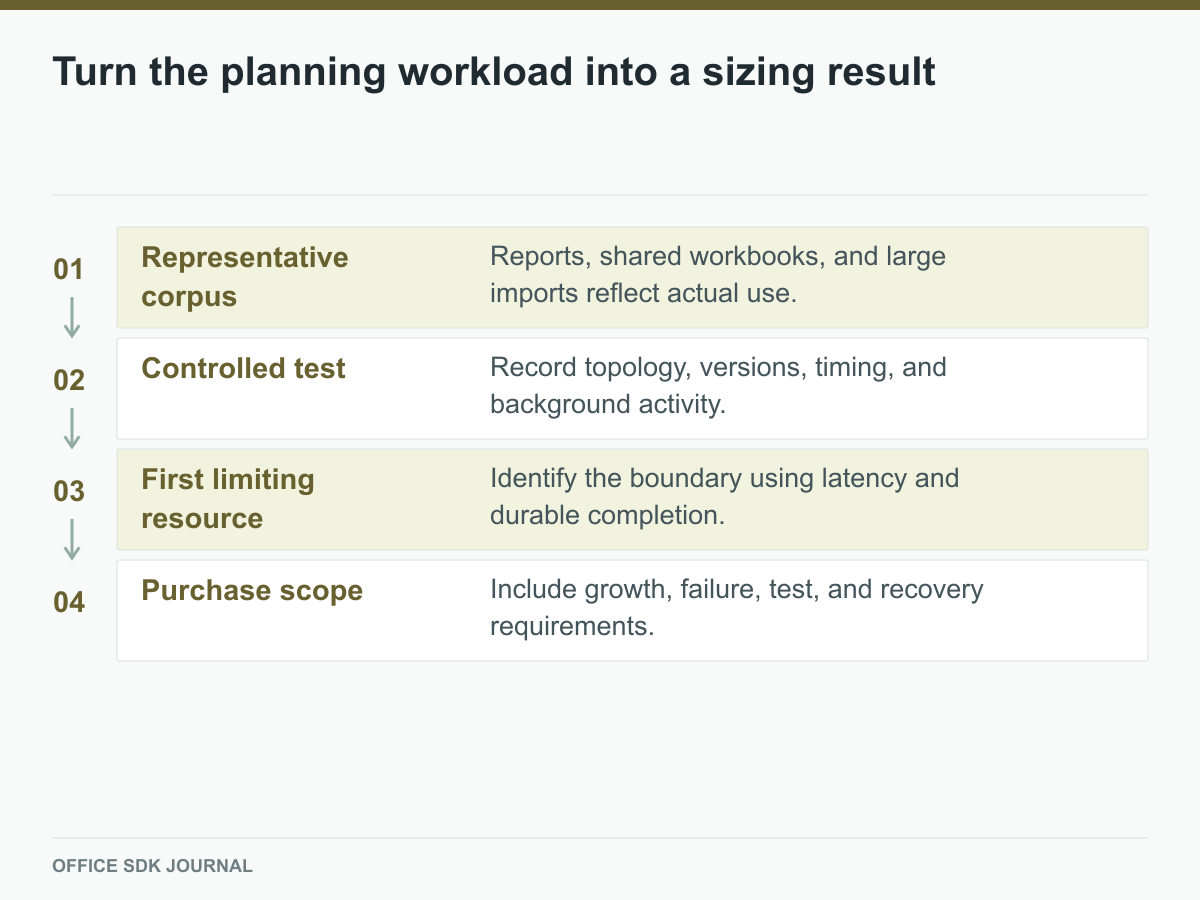
Task: Click the olive top border bar
Action: [600, 5]
